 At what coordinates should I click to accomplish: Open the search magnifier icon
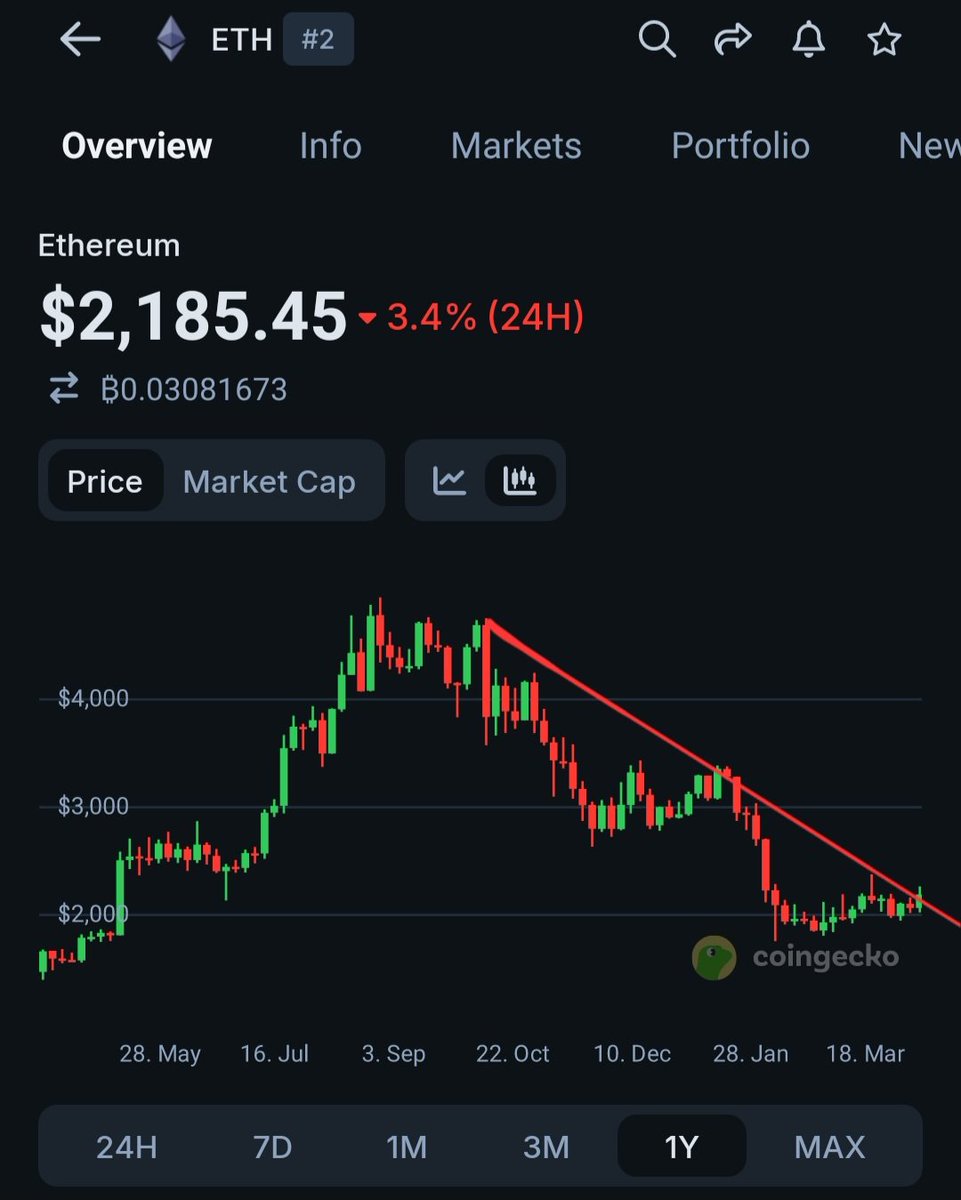tap(656, 40)
